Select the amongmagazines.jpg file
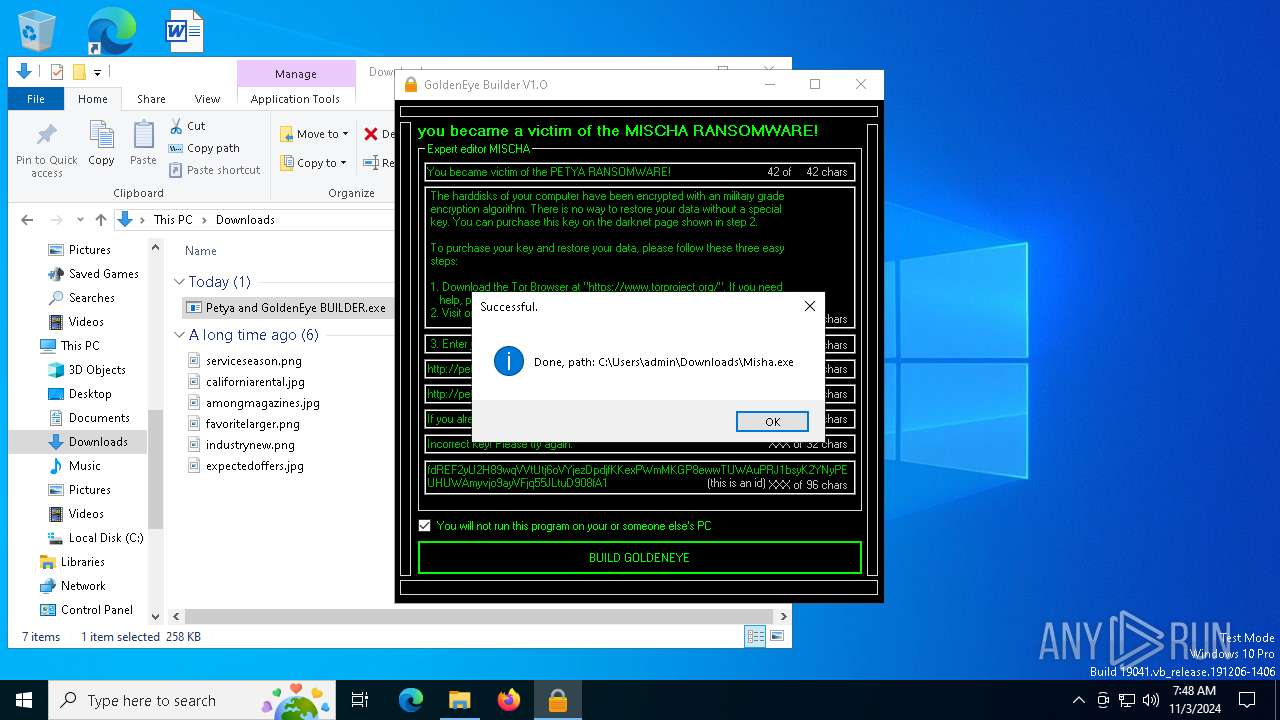The width and height of the screenshot is (1280, 720). point(254,403)
